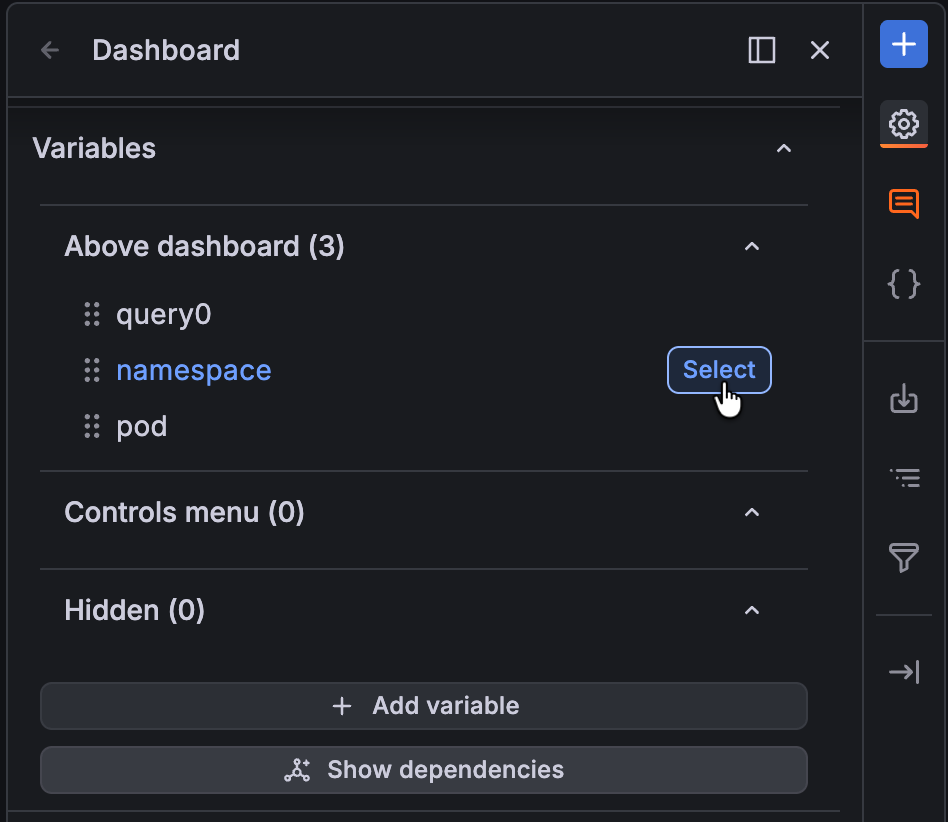Open the orange comments icon
This screenshot has height=822, width=948.
904,204
